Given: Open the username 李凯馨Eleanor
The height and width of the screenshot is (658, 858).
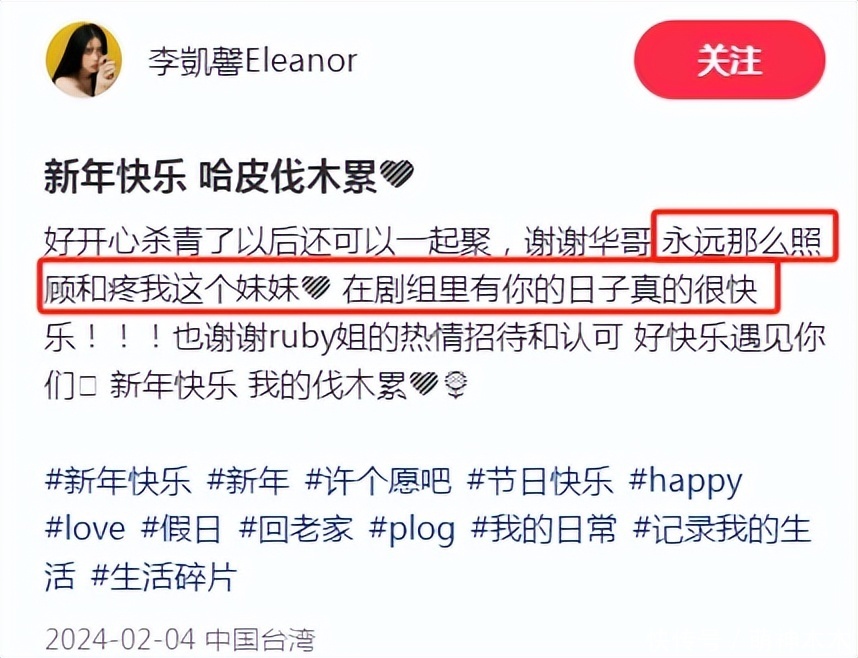Looking at the screenshot, I should pos(253,61).
